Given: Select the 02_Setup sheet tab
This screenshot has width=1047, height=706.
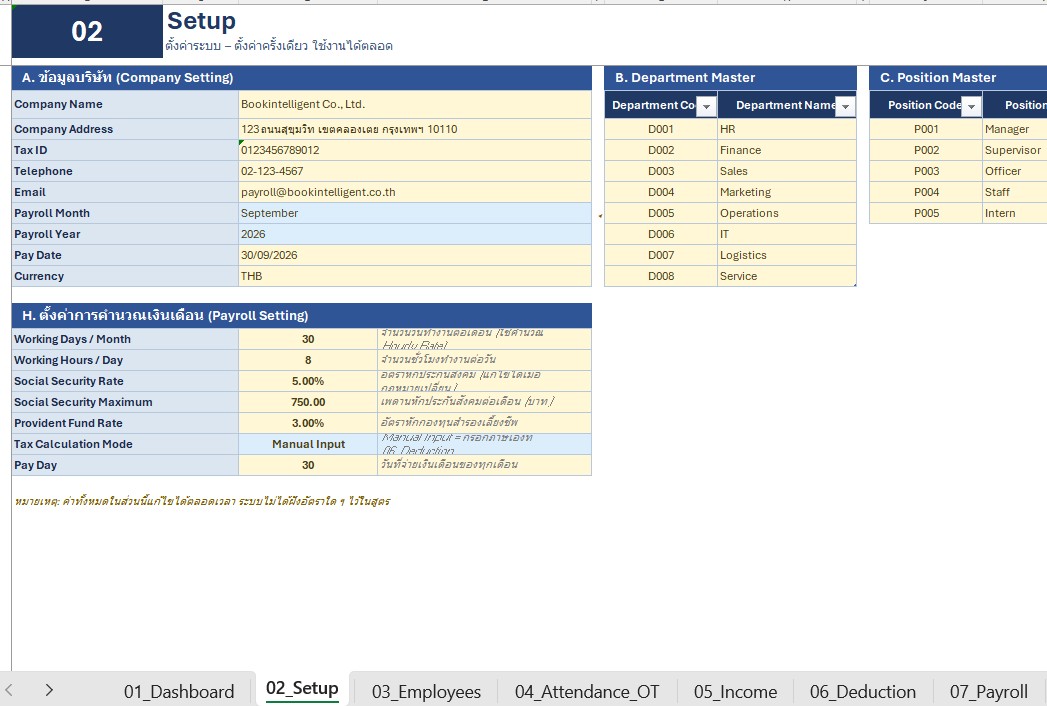Looking at the screenshot, I should click(x=302, y=689).
